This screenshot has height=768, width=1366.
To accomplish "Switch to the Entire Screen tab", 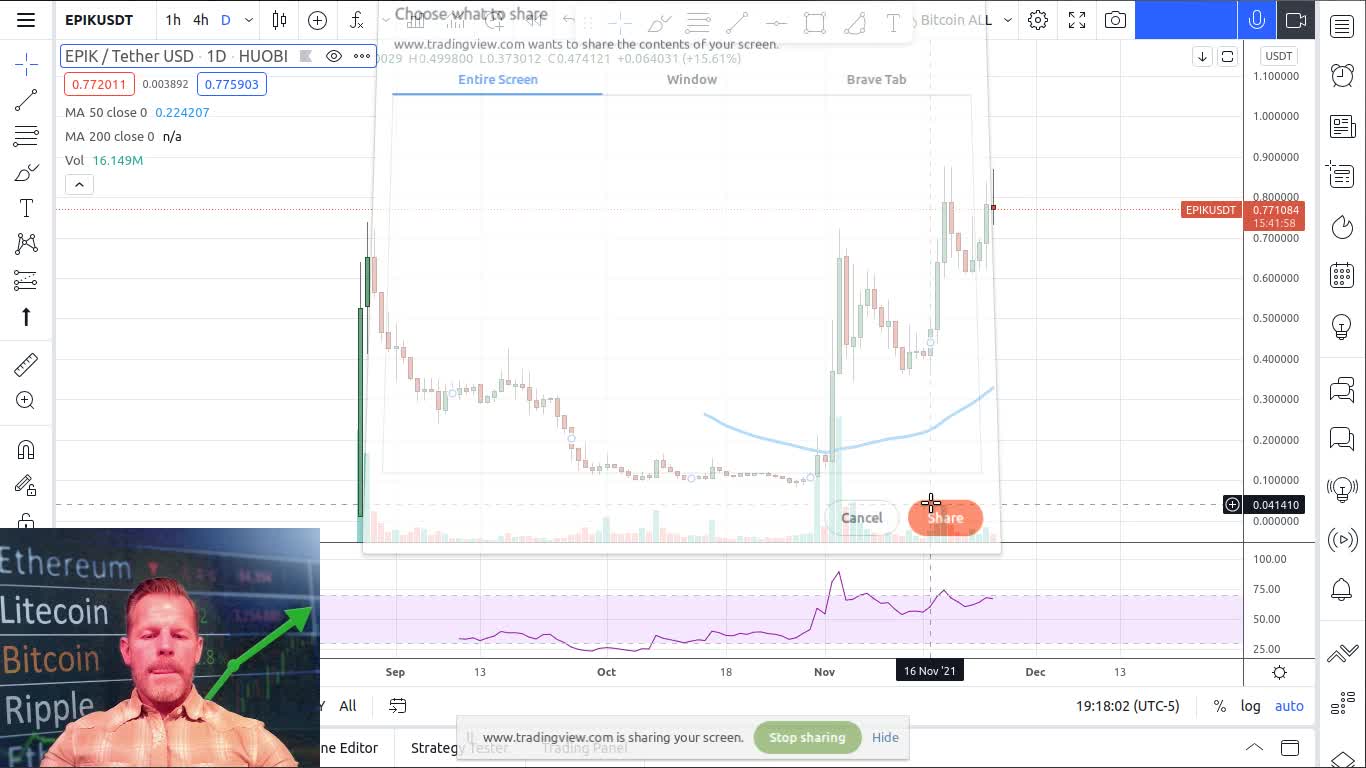I will (x=497, y=80).
